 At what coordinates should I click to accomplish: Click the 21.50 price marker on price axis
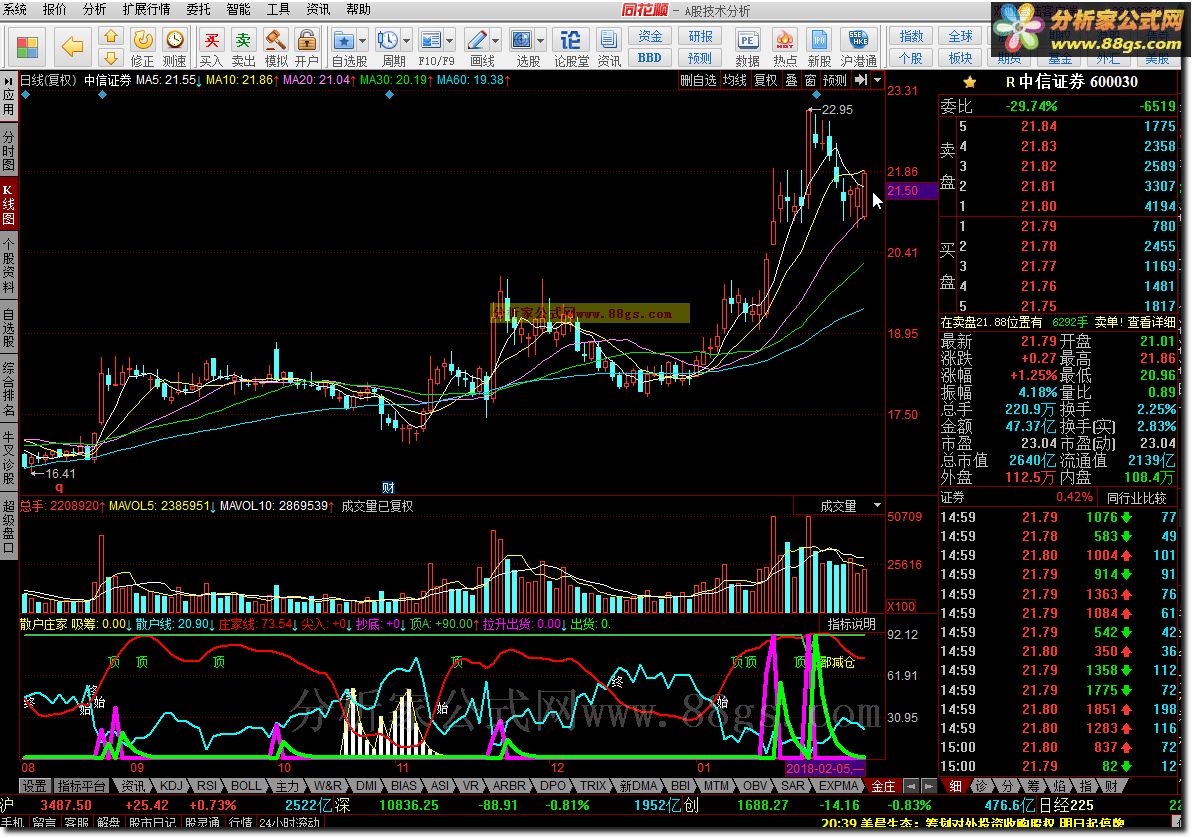pyautogui.click(x=911, y=191)
